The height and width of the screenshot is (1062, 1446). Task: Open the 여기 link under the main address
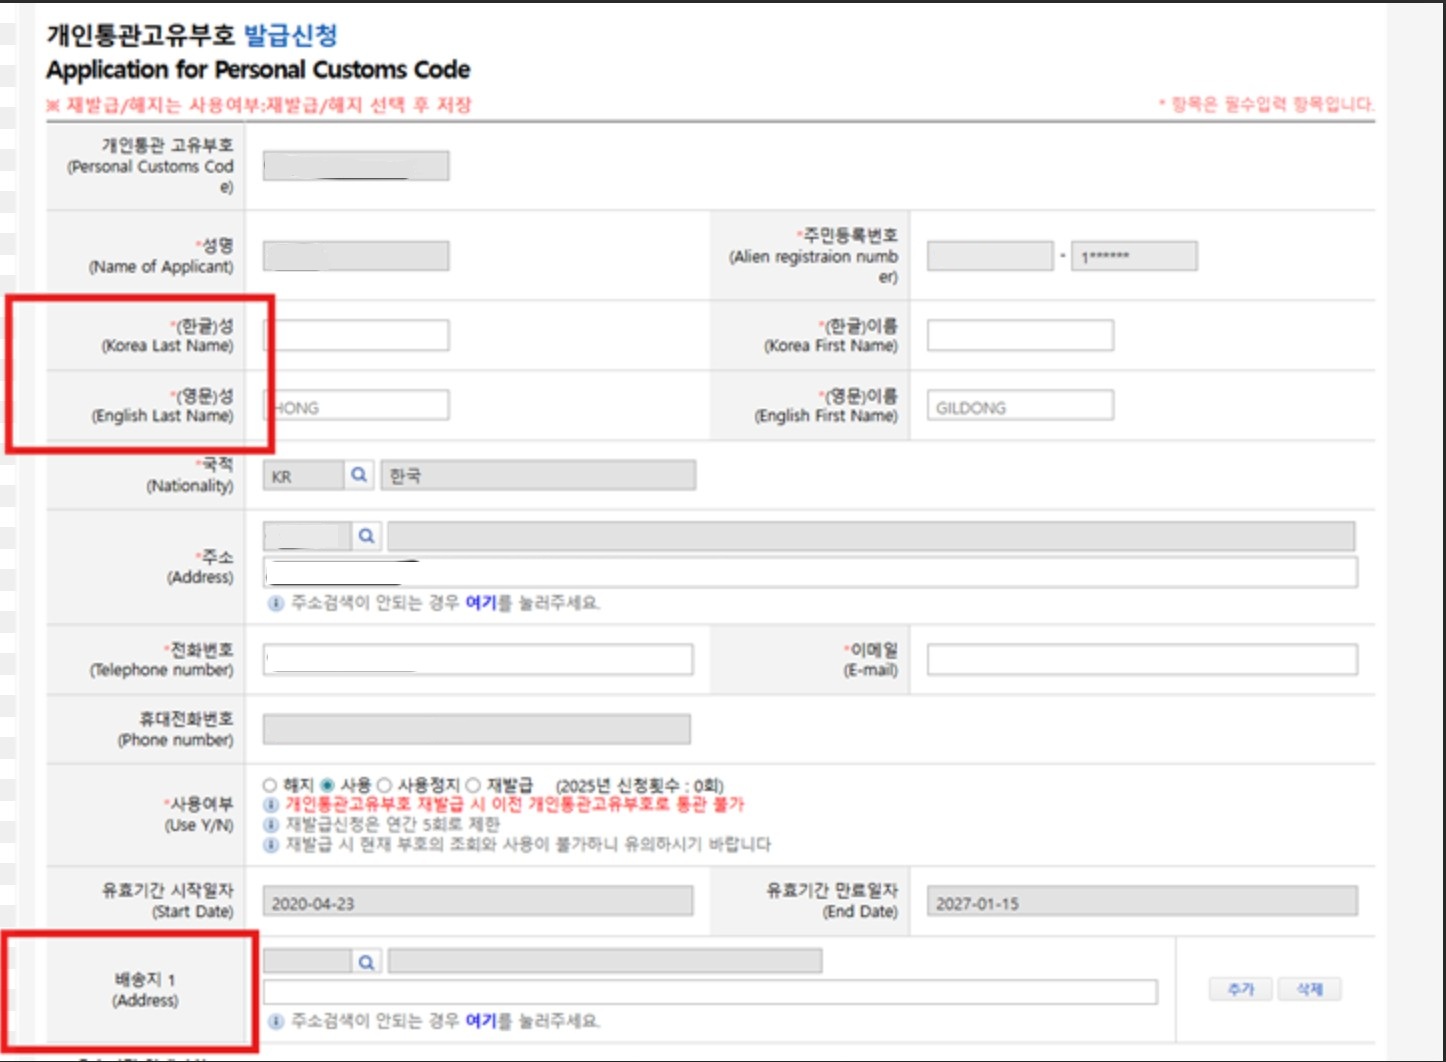point(481,603)
